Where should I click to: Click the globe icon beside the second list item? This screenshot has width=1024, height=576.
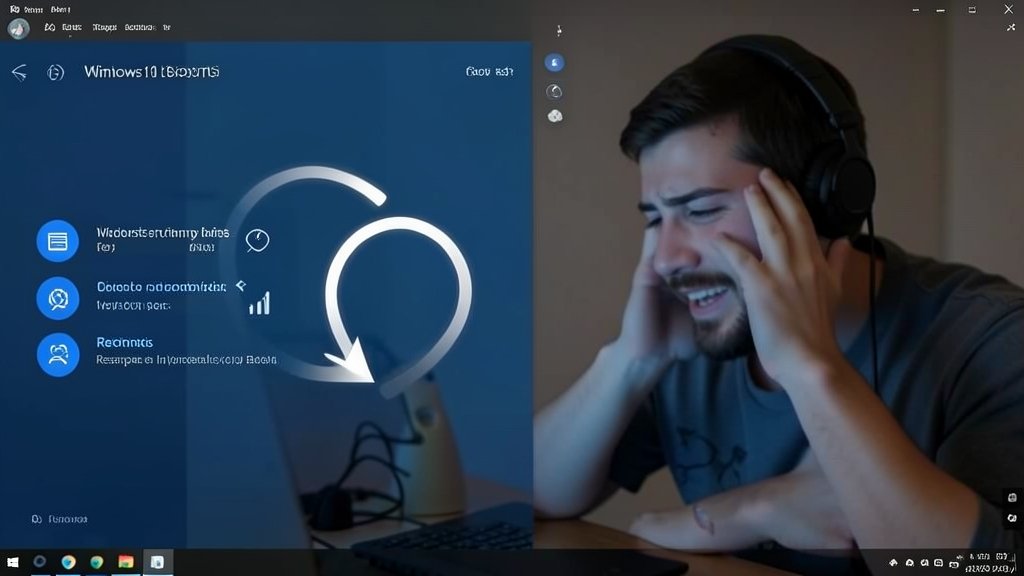57,297
